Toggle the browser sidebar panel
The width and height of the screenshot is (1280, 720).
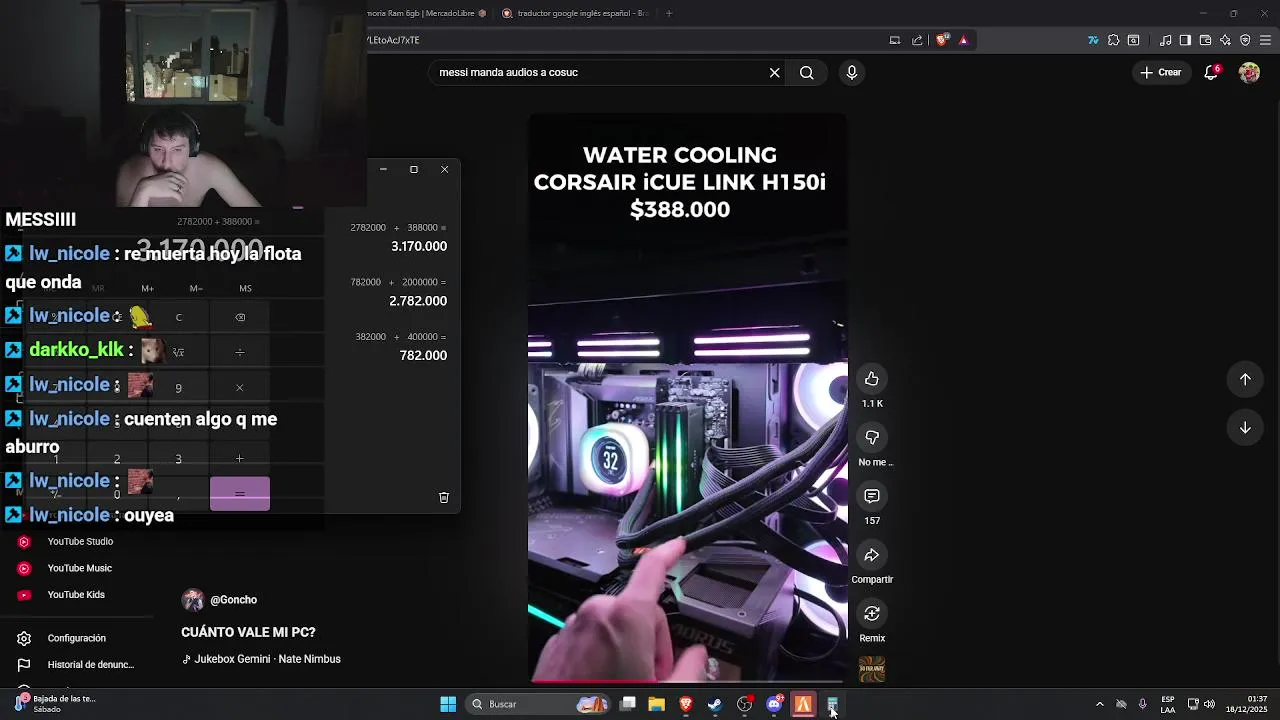point(1185,40)
